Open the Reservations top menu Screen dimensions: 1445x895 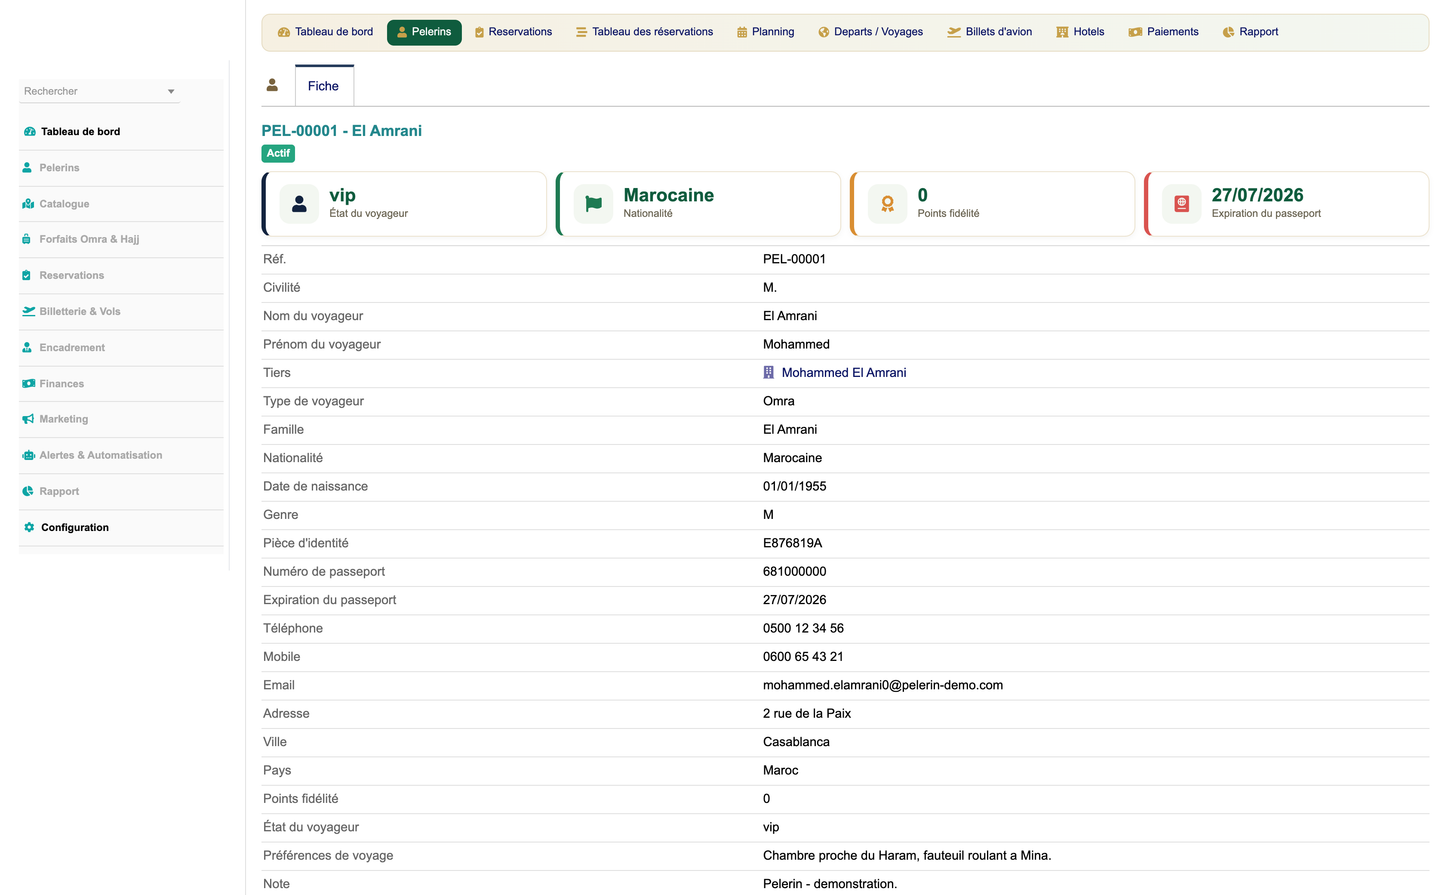point(513,32)
